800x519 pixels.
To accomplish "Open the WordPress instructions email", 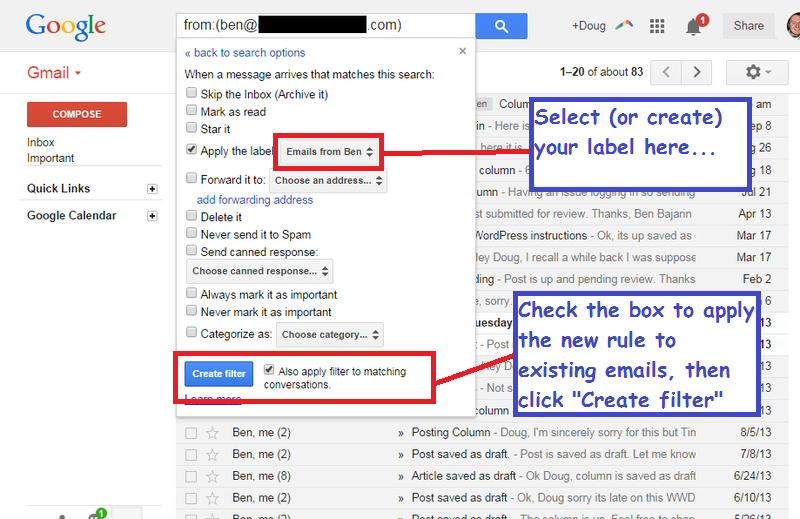I will (632, 236).
